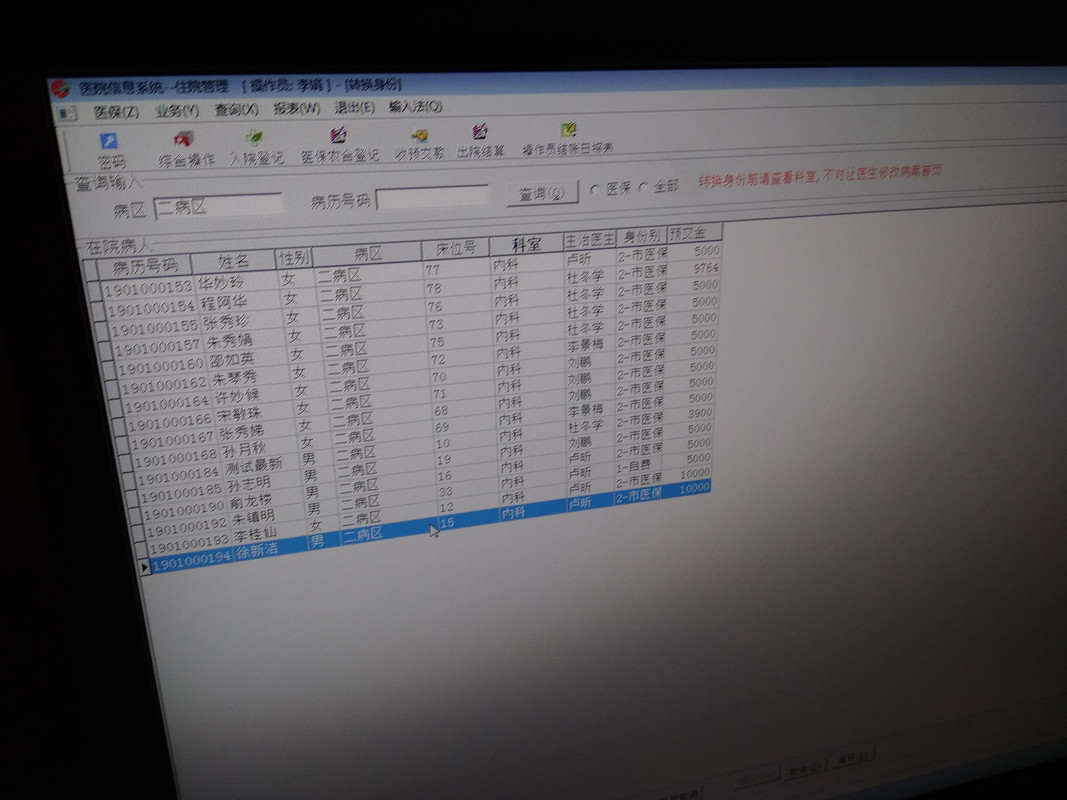Click highlighted patient name 徐新洁
This screenshot has width=1067, height=800.
coord(257,552)
